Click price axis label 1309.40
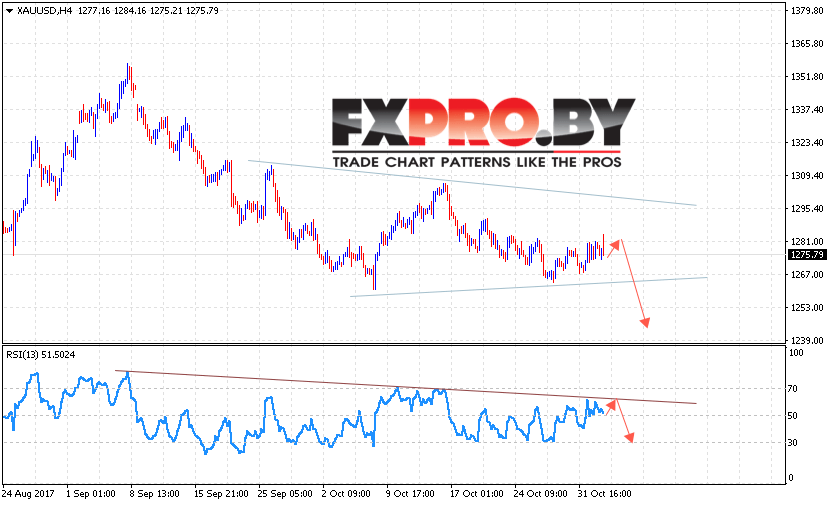The width and height of the screenshot is (828, 505). coord(807,175)
